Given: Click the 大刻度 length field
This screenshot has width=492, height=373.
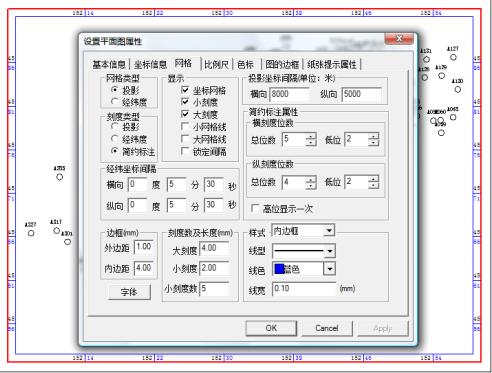Looking at the screenshot, I should coord(214,249).
